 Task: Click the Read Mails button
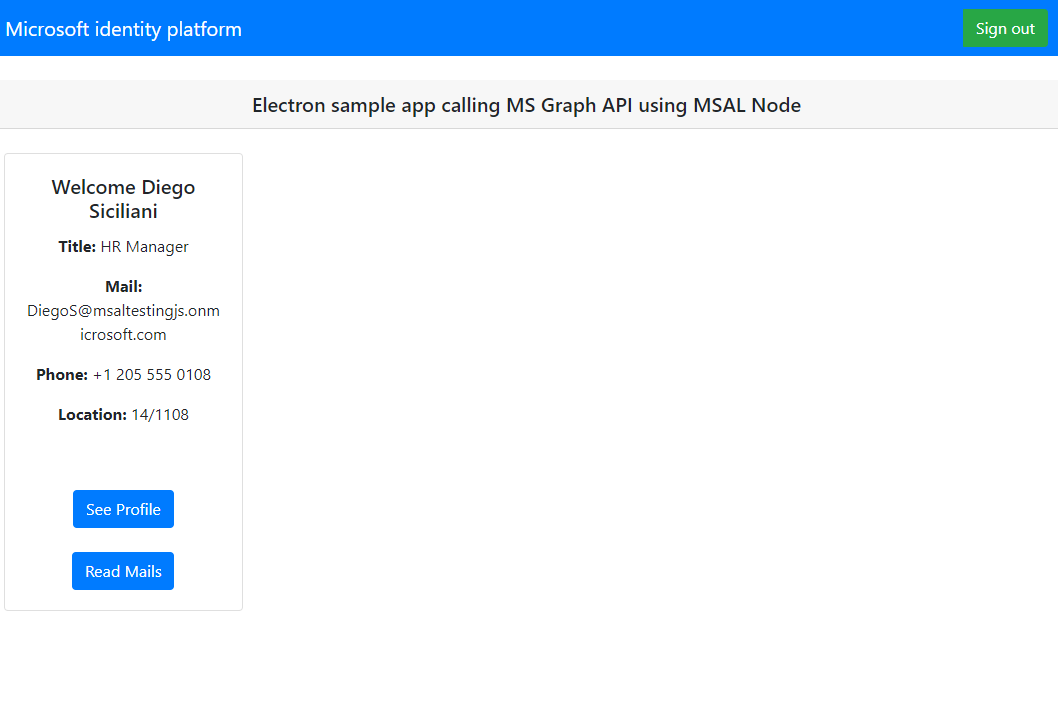click(122, 571)
